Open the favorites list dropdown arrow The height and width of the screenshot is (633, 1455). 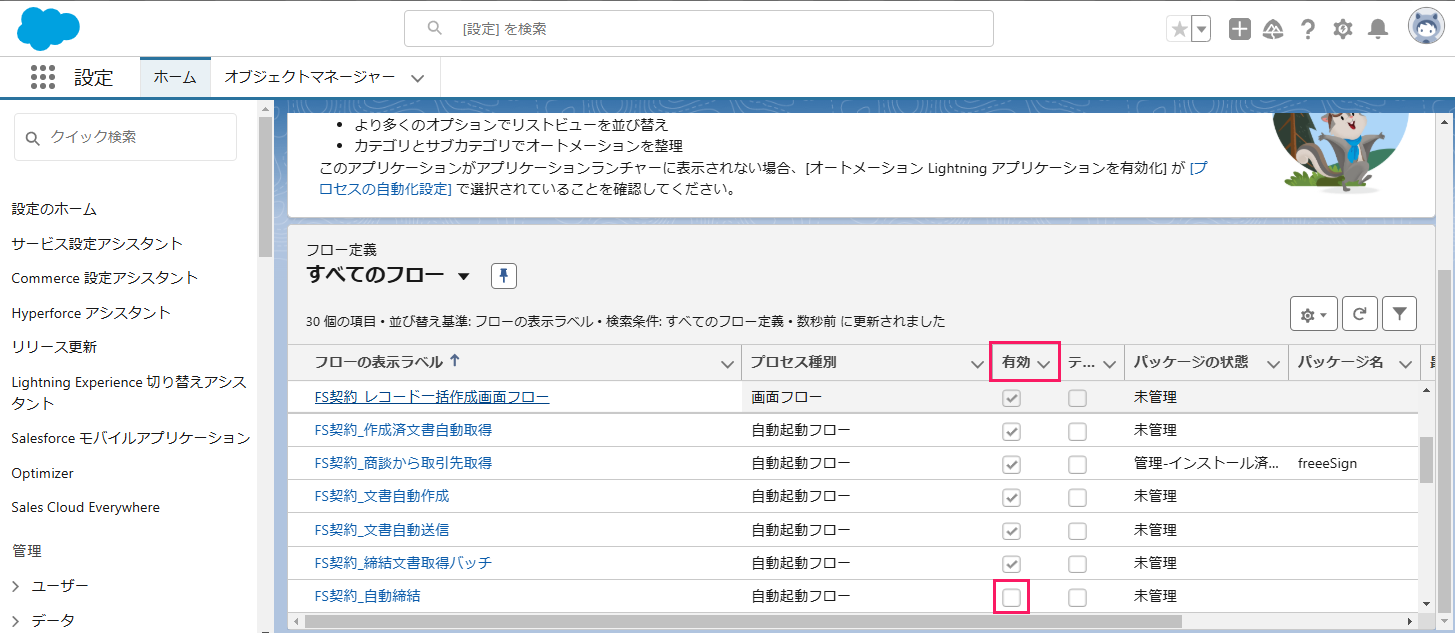coord(1201,29)
